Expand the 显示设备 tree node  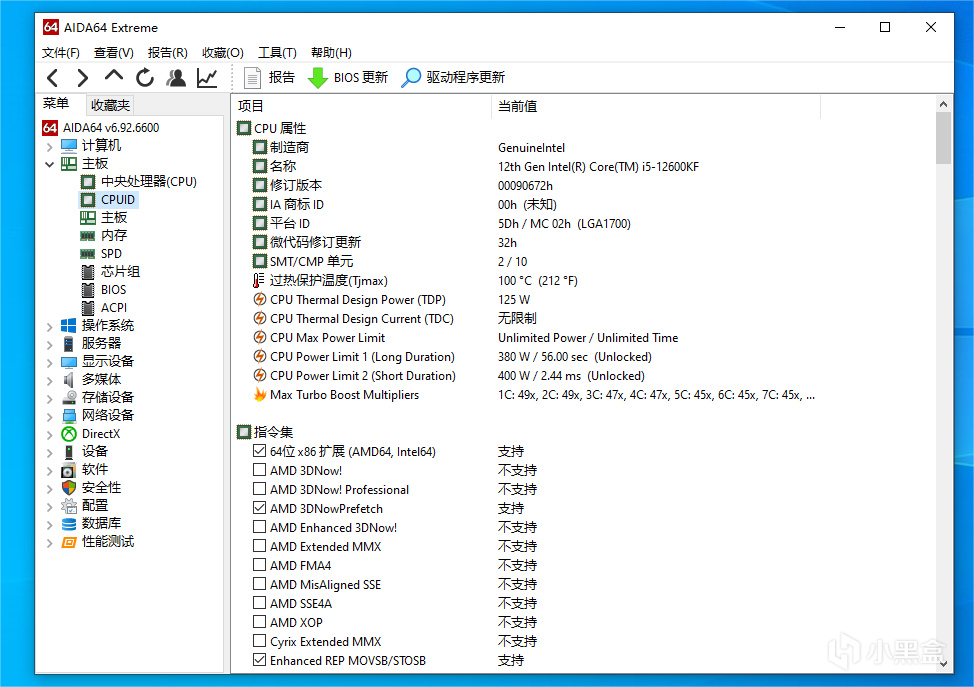(x=50, y=363)
